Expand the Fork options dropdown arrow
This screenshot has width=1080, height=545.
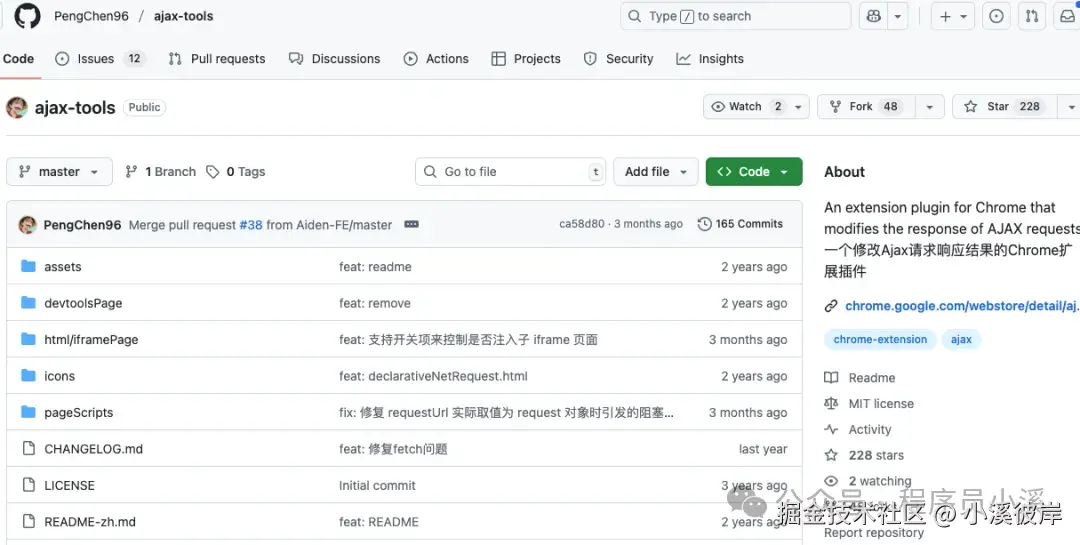pos(929,107)
